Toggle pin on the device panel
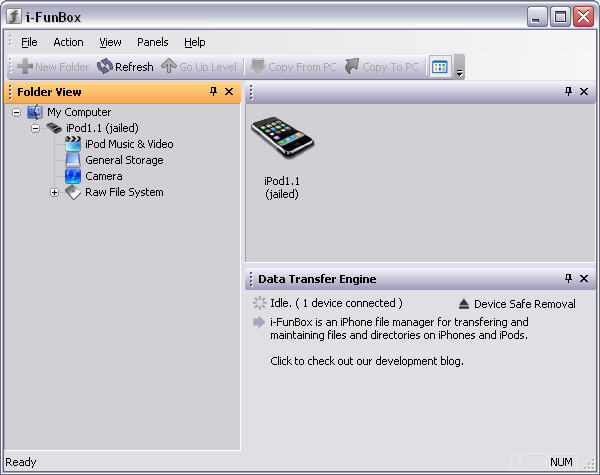 point(568,92)
